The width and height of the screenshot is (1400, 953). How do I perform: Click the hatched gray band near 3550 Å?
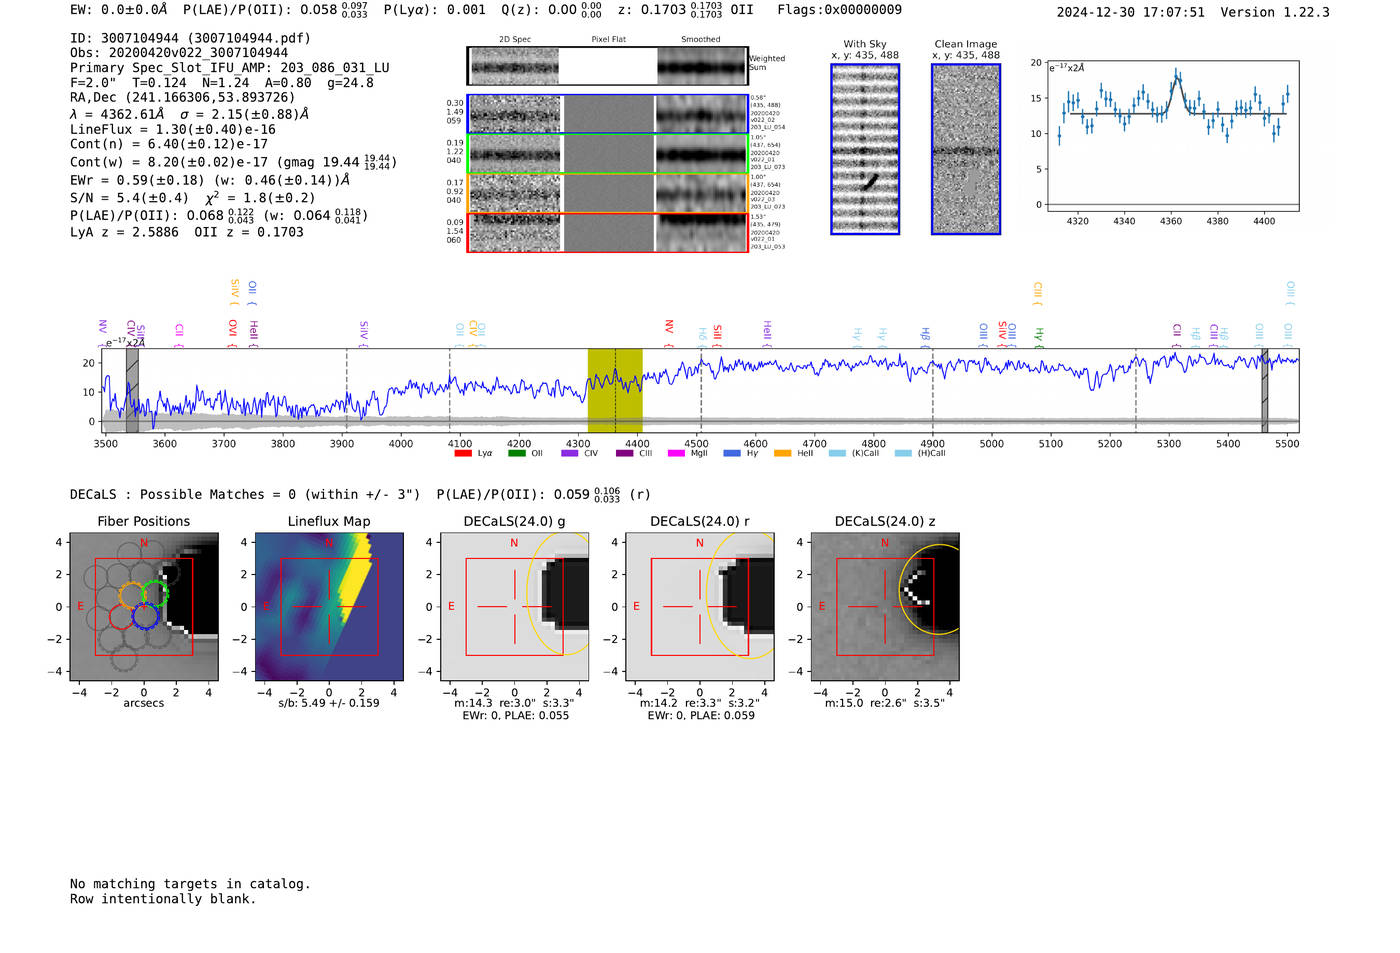click(x=132, y=390)
